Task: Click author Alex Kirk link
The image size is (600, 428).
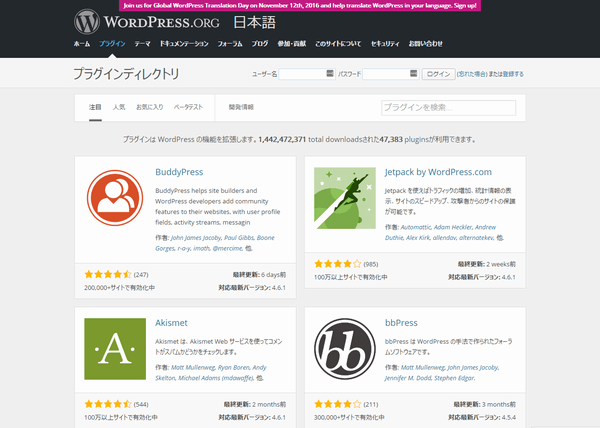Action: click(418, 238)
